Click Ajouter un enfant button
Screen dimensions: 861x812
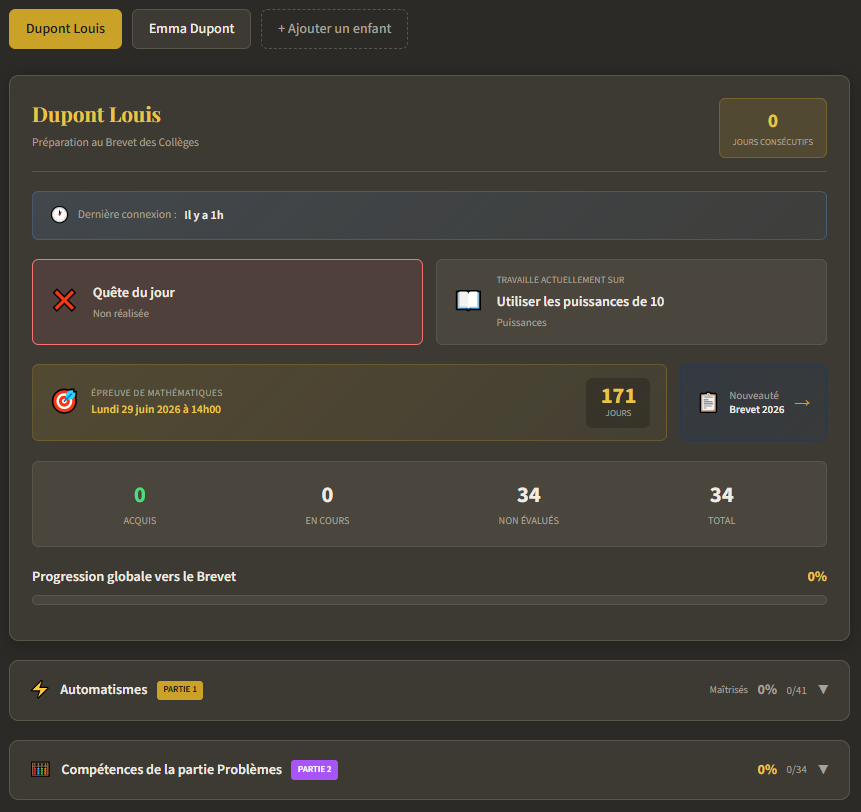click(x=334, y=29)
